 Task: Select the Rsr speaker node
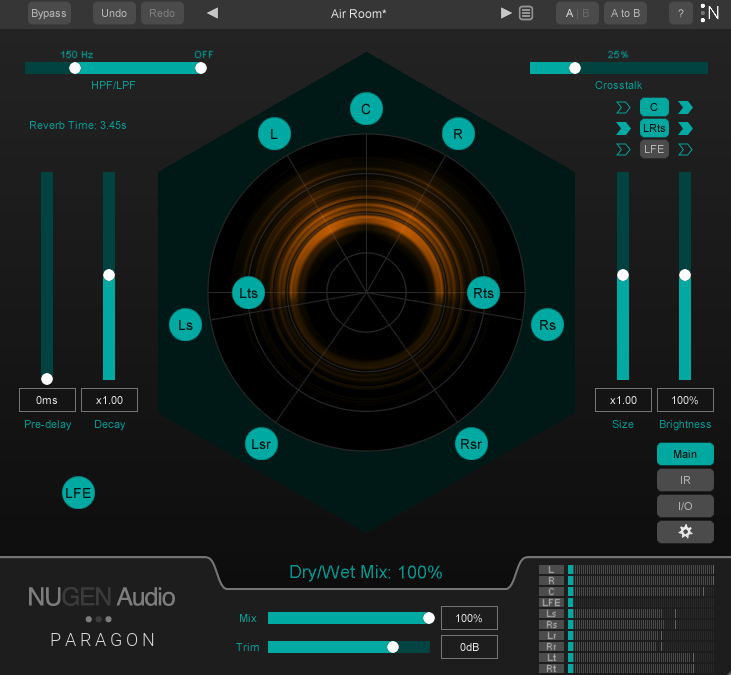471,444
